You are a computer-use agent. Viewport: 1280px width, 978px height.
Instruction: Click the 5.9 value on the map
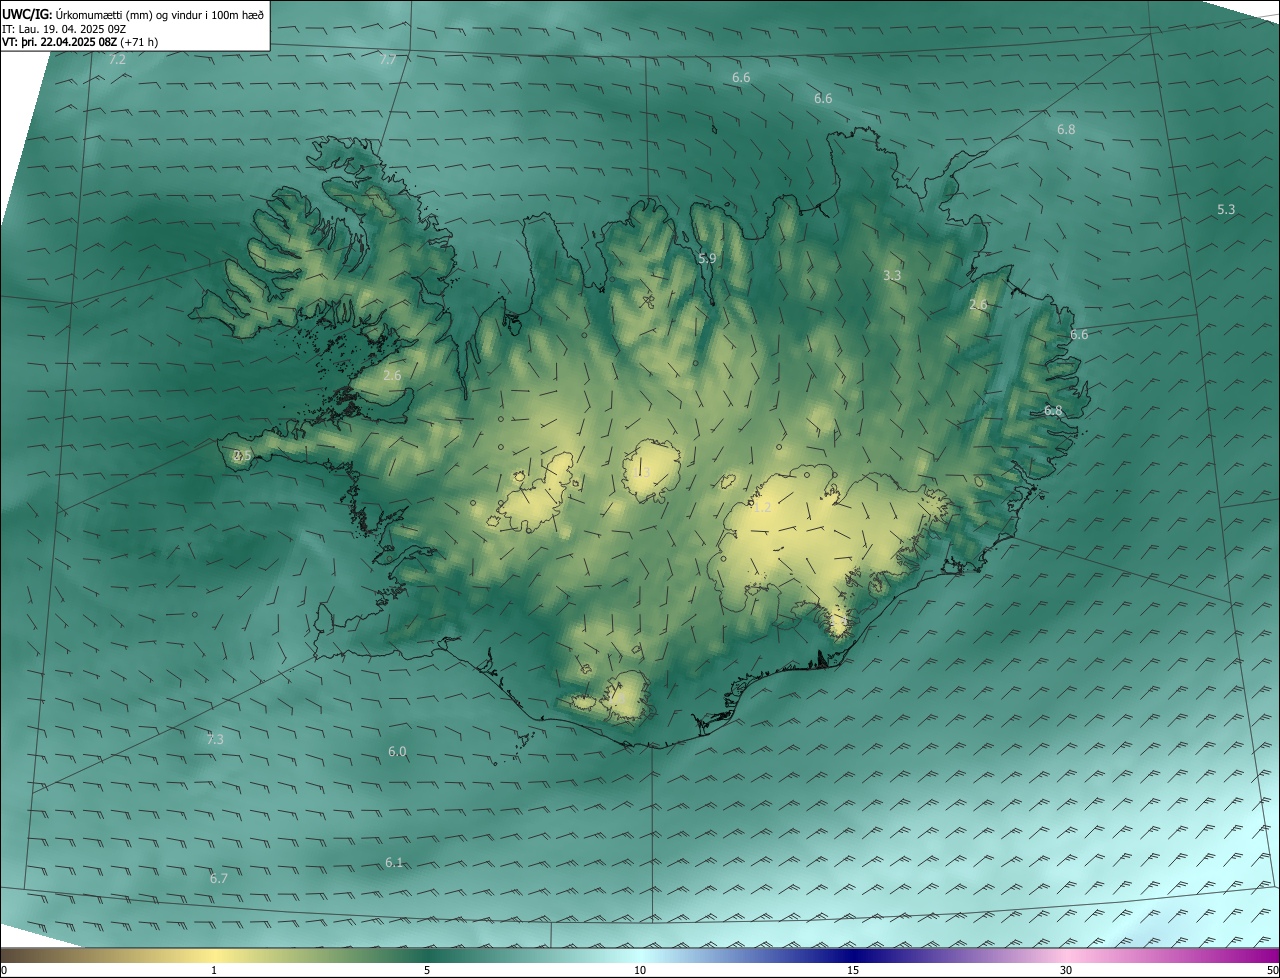point(707,258)
